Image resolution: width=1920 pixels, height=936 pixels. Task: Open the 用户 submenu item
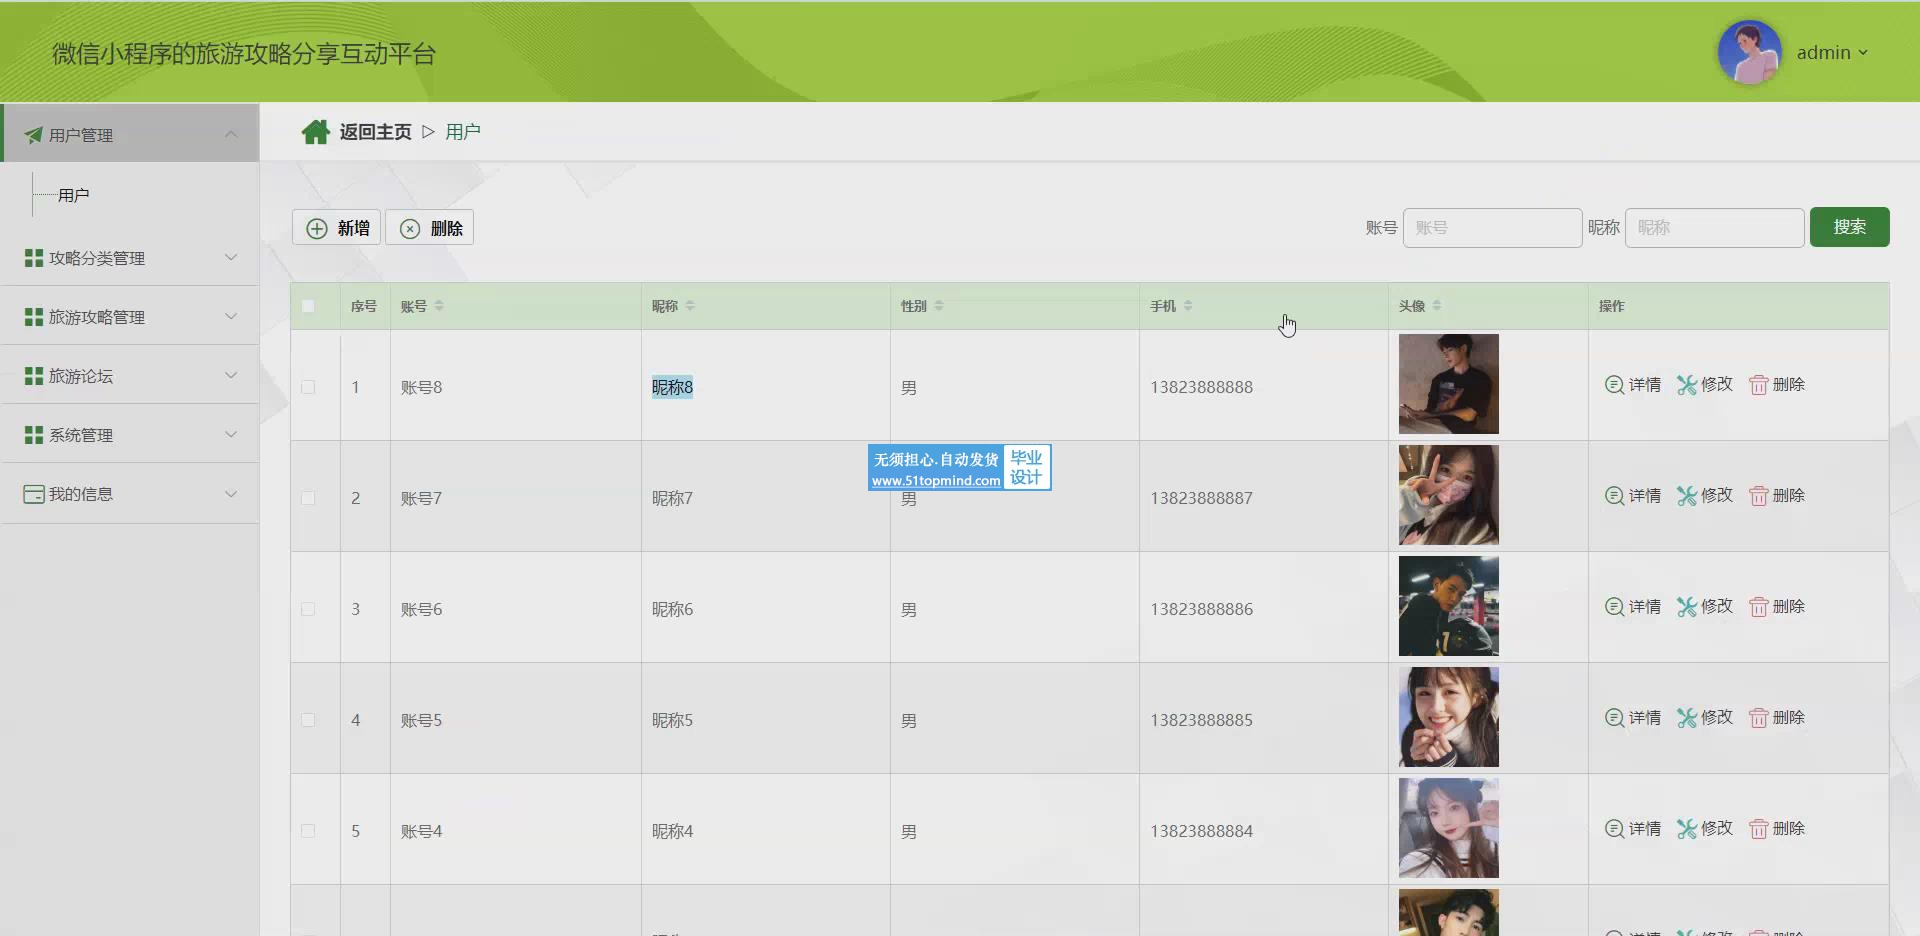click(74, 195)
